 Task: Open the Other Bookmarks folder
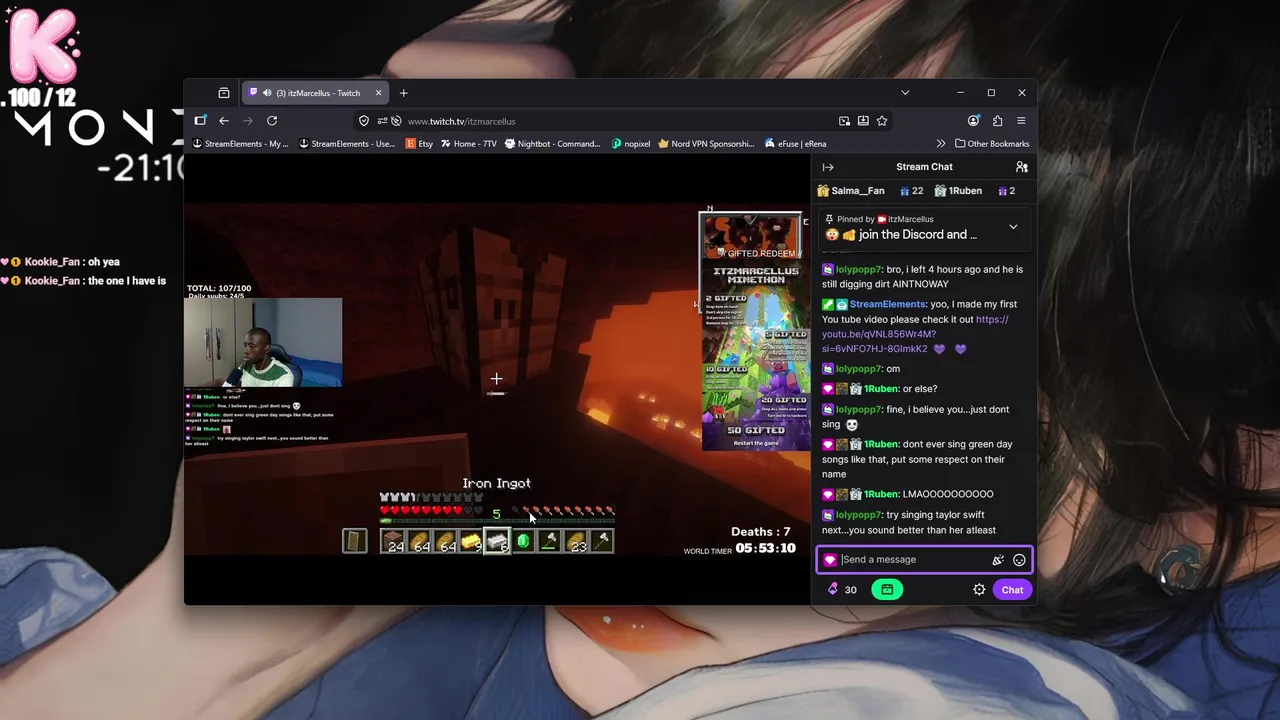pyautogui.click(x=992, y=144)
